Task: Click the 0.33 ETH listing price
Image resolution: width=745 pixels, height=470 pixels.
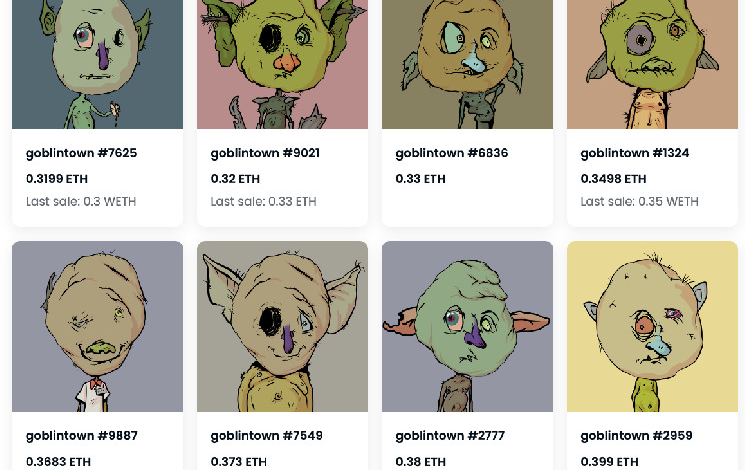Action: coord(420,179)
